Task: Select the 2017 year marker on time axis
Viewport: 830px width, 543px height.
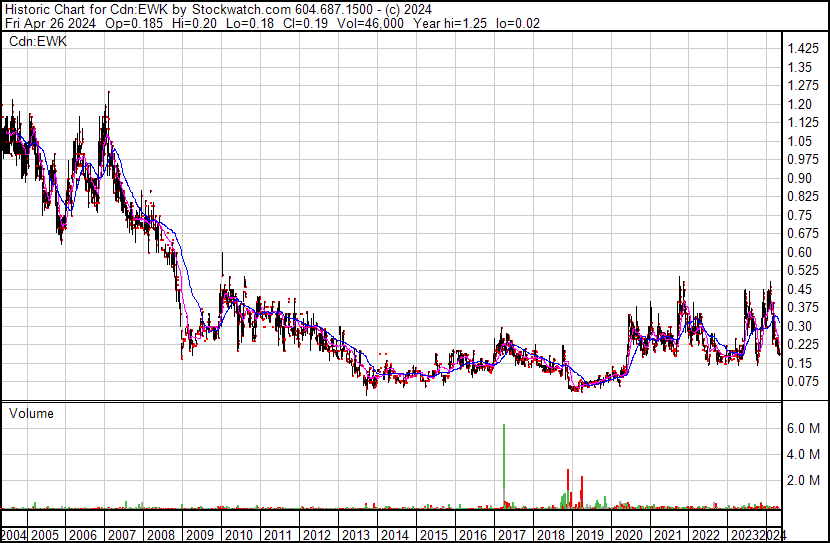Action: pos(509,535)
